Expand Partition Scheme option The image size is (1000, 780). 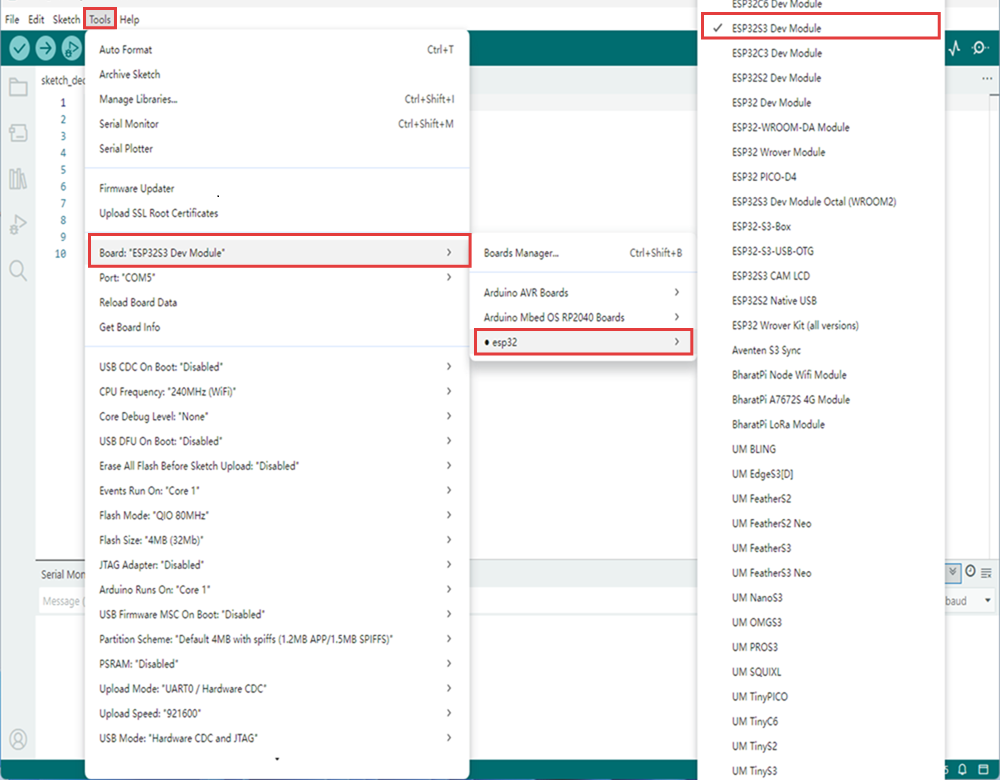[277, 639]
